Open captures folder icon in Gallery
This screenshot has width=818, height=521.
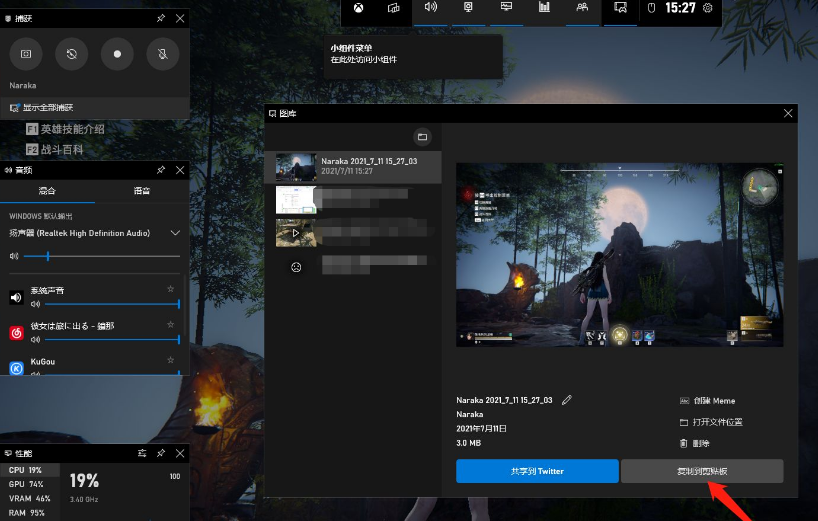[423, 137]
